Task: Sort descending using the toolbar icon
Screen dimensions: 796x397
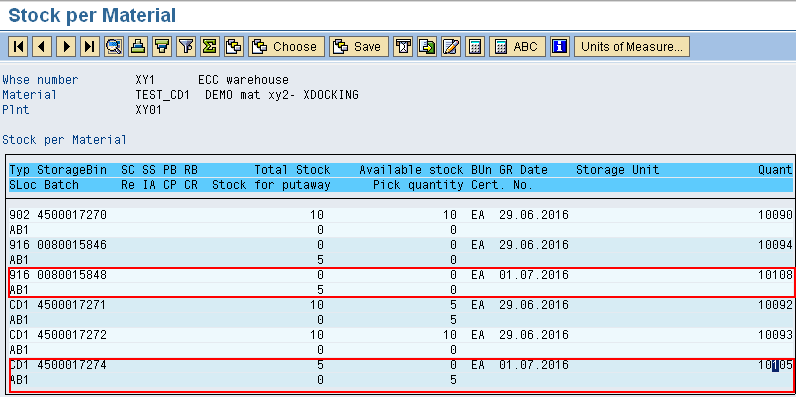Action: [162, 47]
